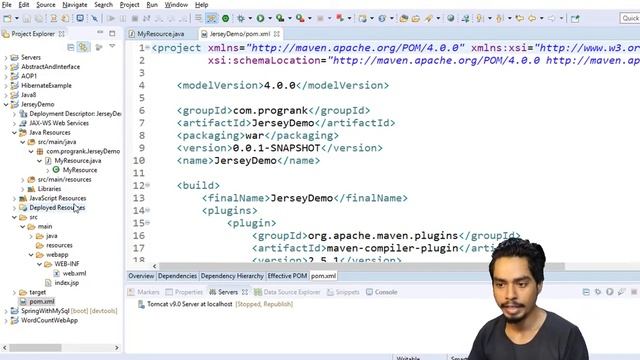Open the Debug configurations dropdown arrow

[x=250, y=18]
